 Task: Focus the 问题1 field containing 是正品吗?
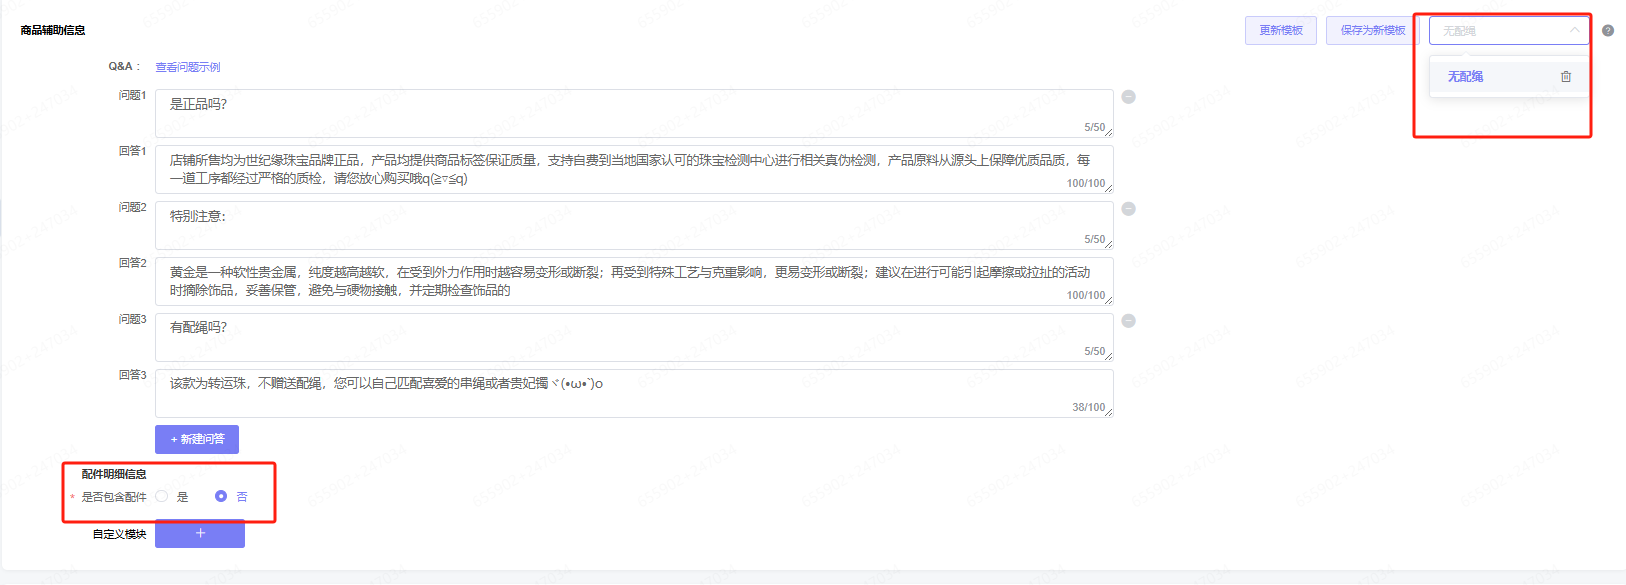tap(633, 113)
